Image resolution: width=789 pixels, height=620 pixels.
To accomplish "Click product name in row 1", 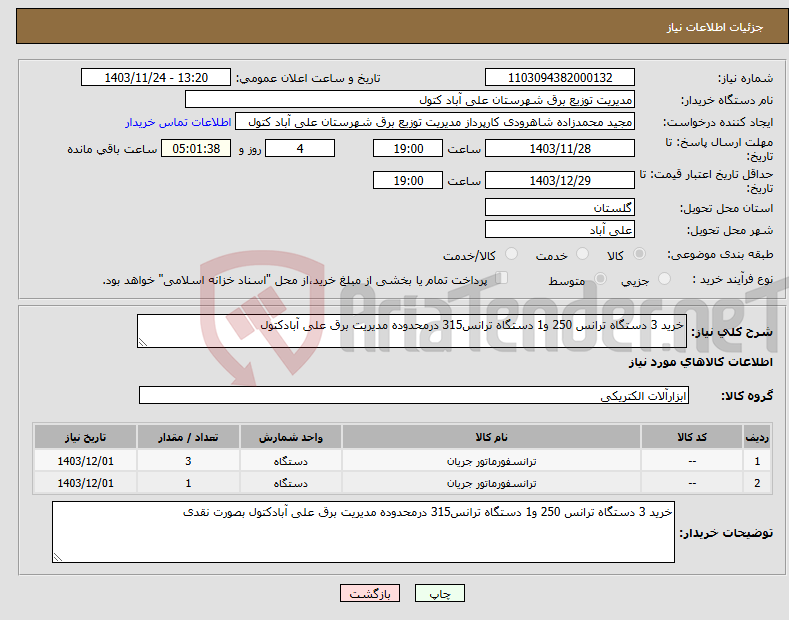I will point(491,461).
